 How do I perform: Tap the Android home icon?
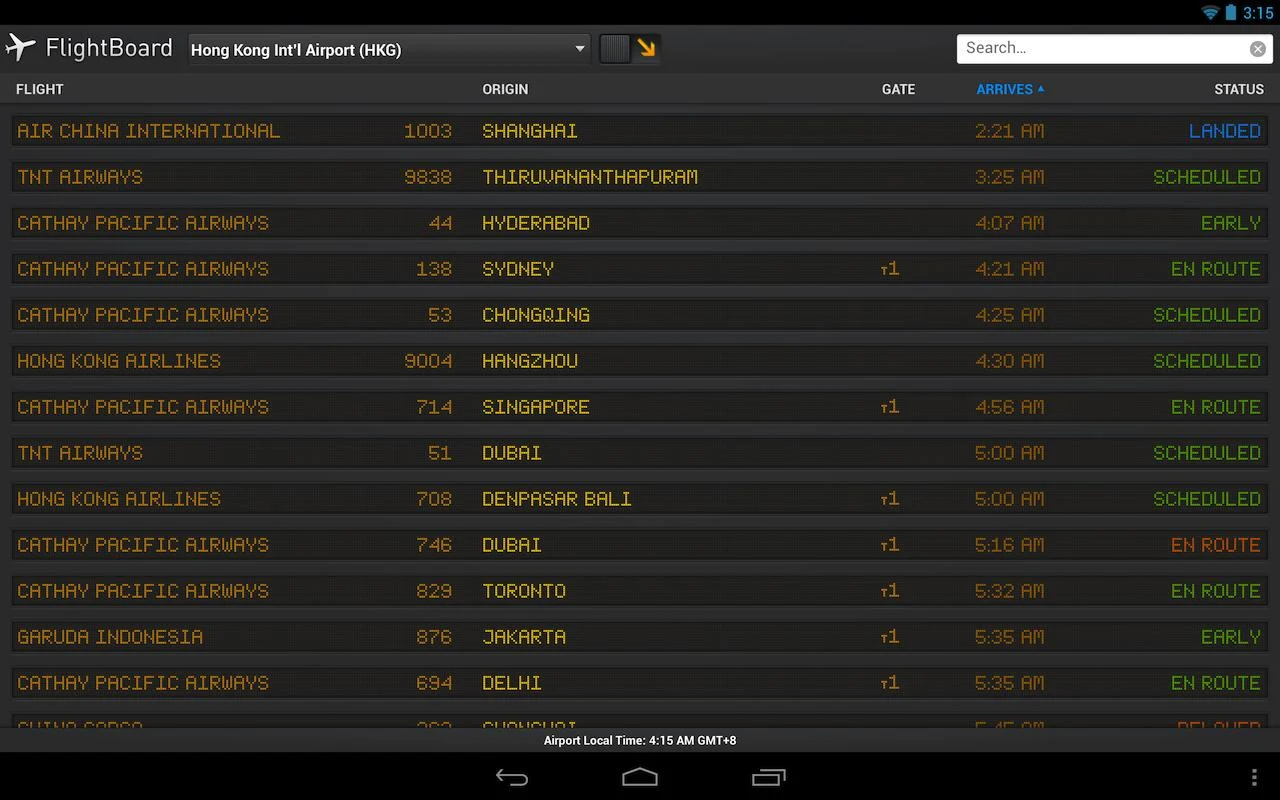click(x=640, y=777)
